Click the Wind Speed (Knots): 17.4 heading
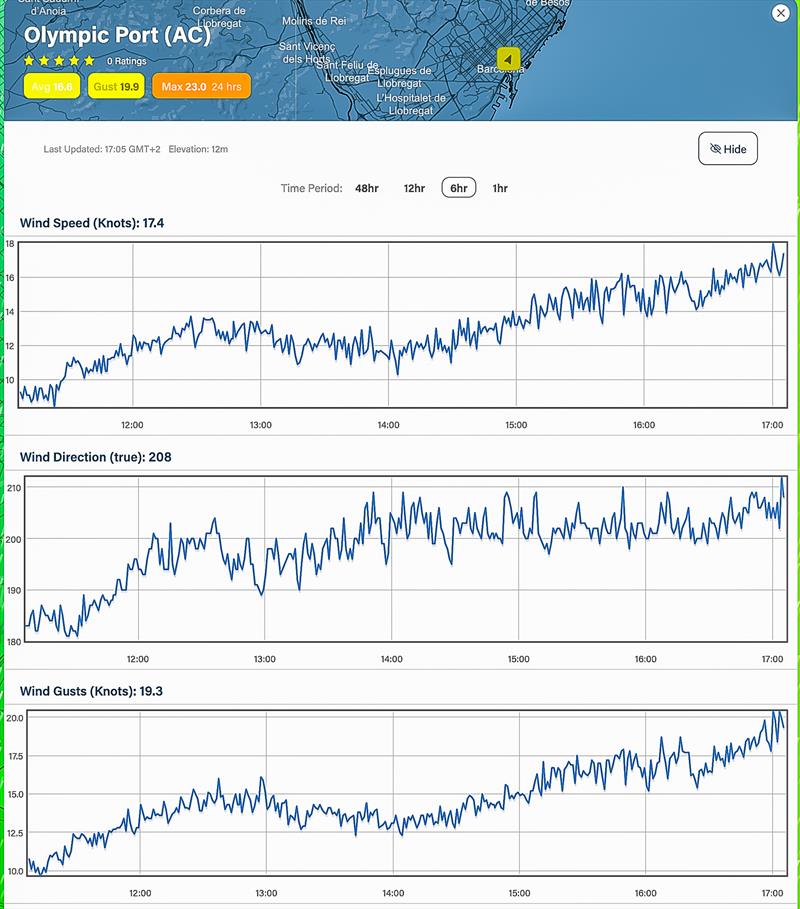800x909 pixels. [92, 223]
